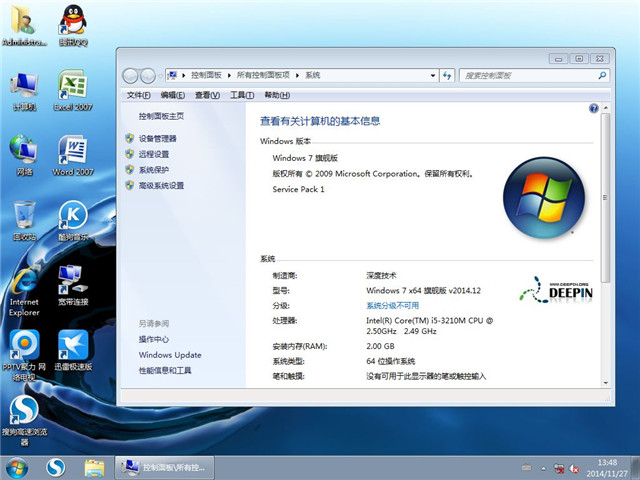Show hidden tray icons arrow
Screen dimensions: 640x480
(x=544, y=468)
